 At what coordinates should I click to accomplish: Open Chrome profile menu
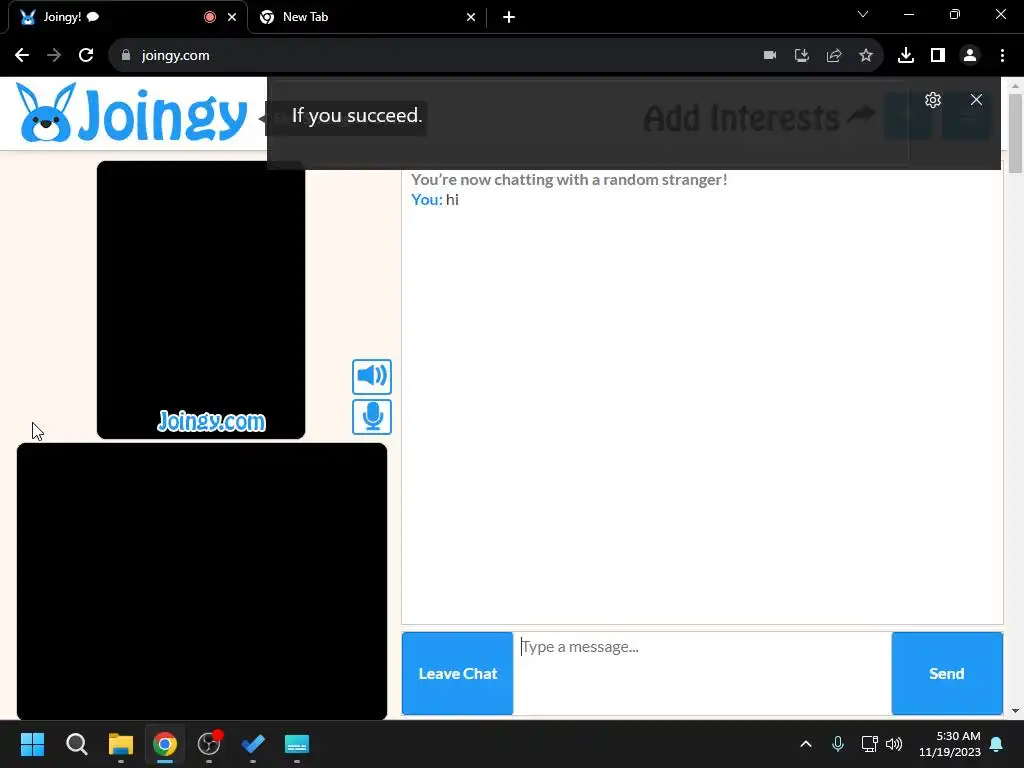click(x=970, y=56)
